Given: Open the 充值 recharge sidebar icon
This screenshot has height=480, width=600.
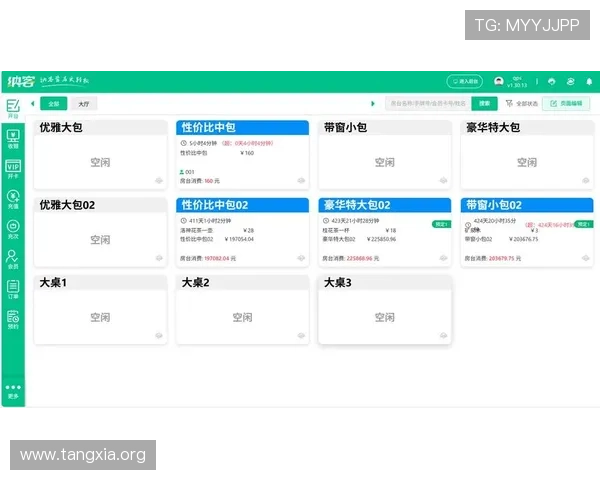Looking at the screenshot, I should (13, 199).
